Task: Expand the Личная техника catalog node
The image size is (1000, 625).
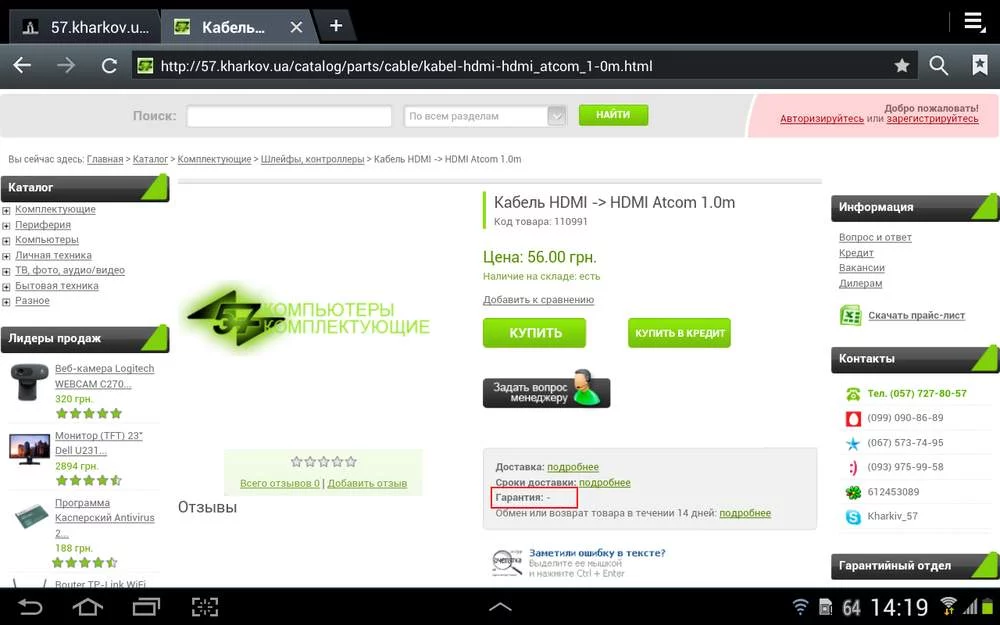Action: coord(6,256)
